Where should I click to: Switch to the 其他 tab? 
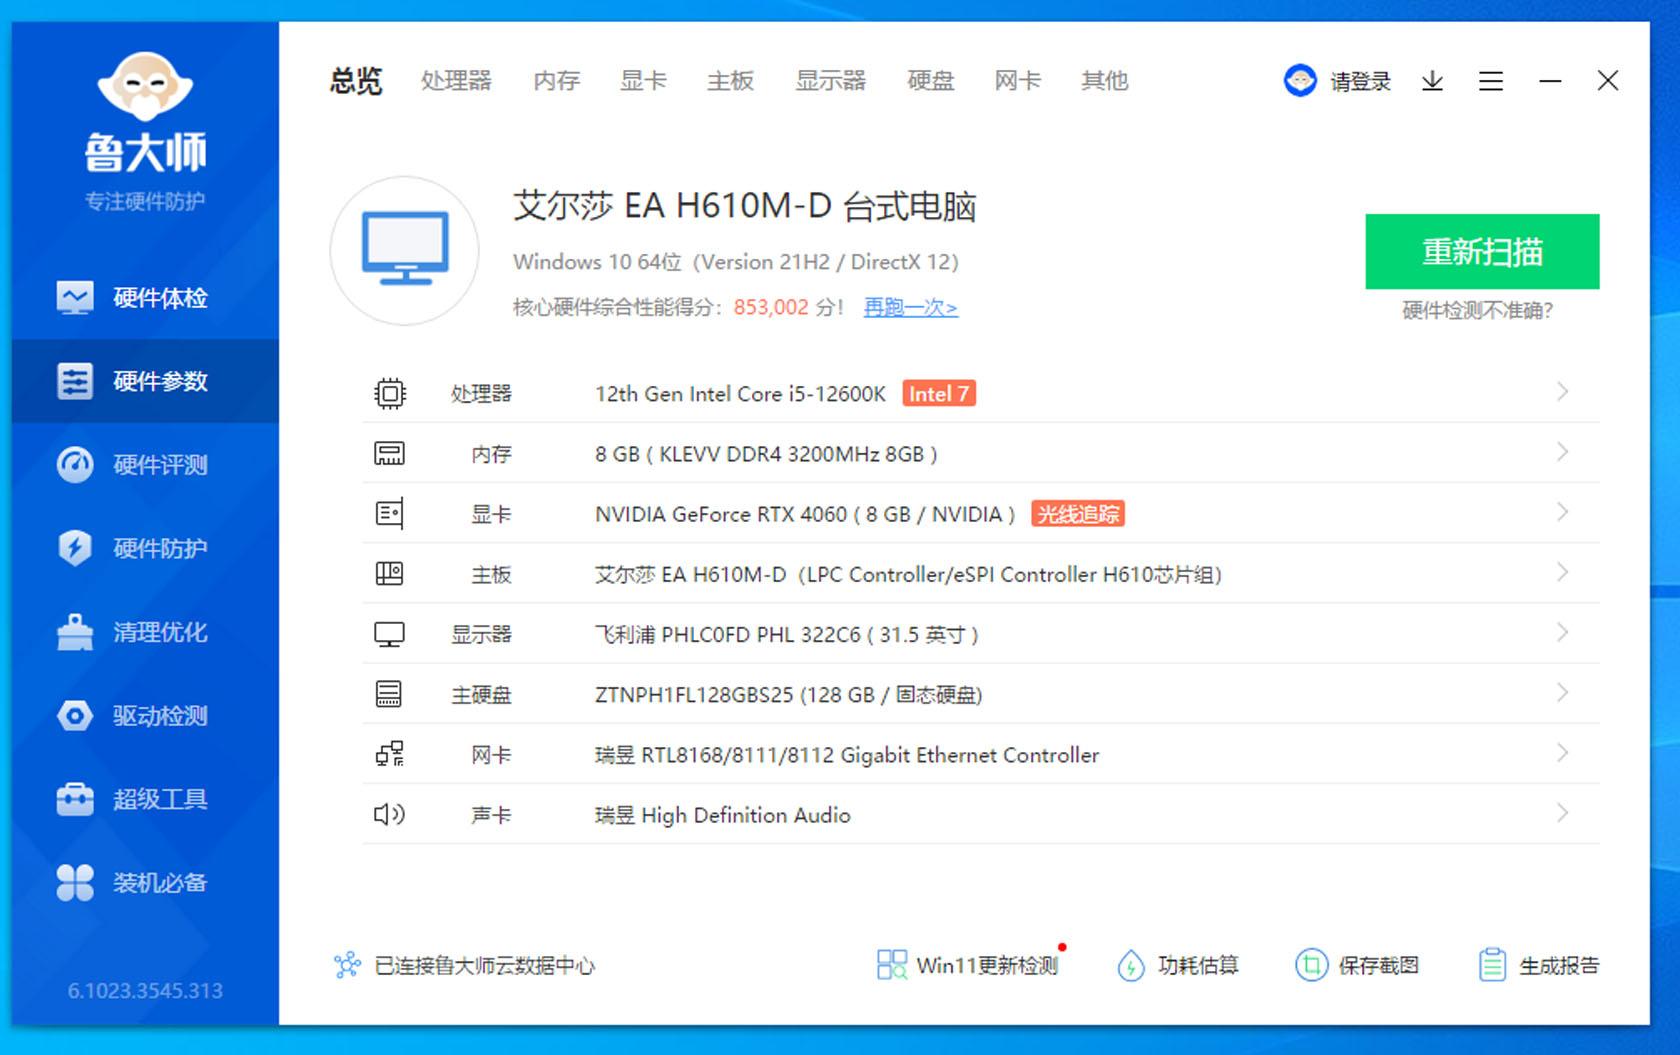click(x=1104, y=81)
